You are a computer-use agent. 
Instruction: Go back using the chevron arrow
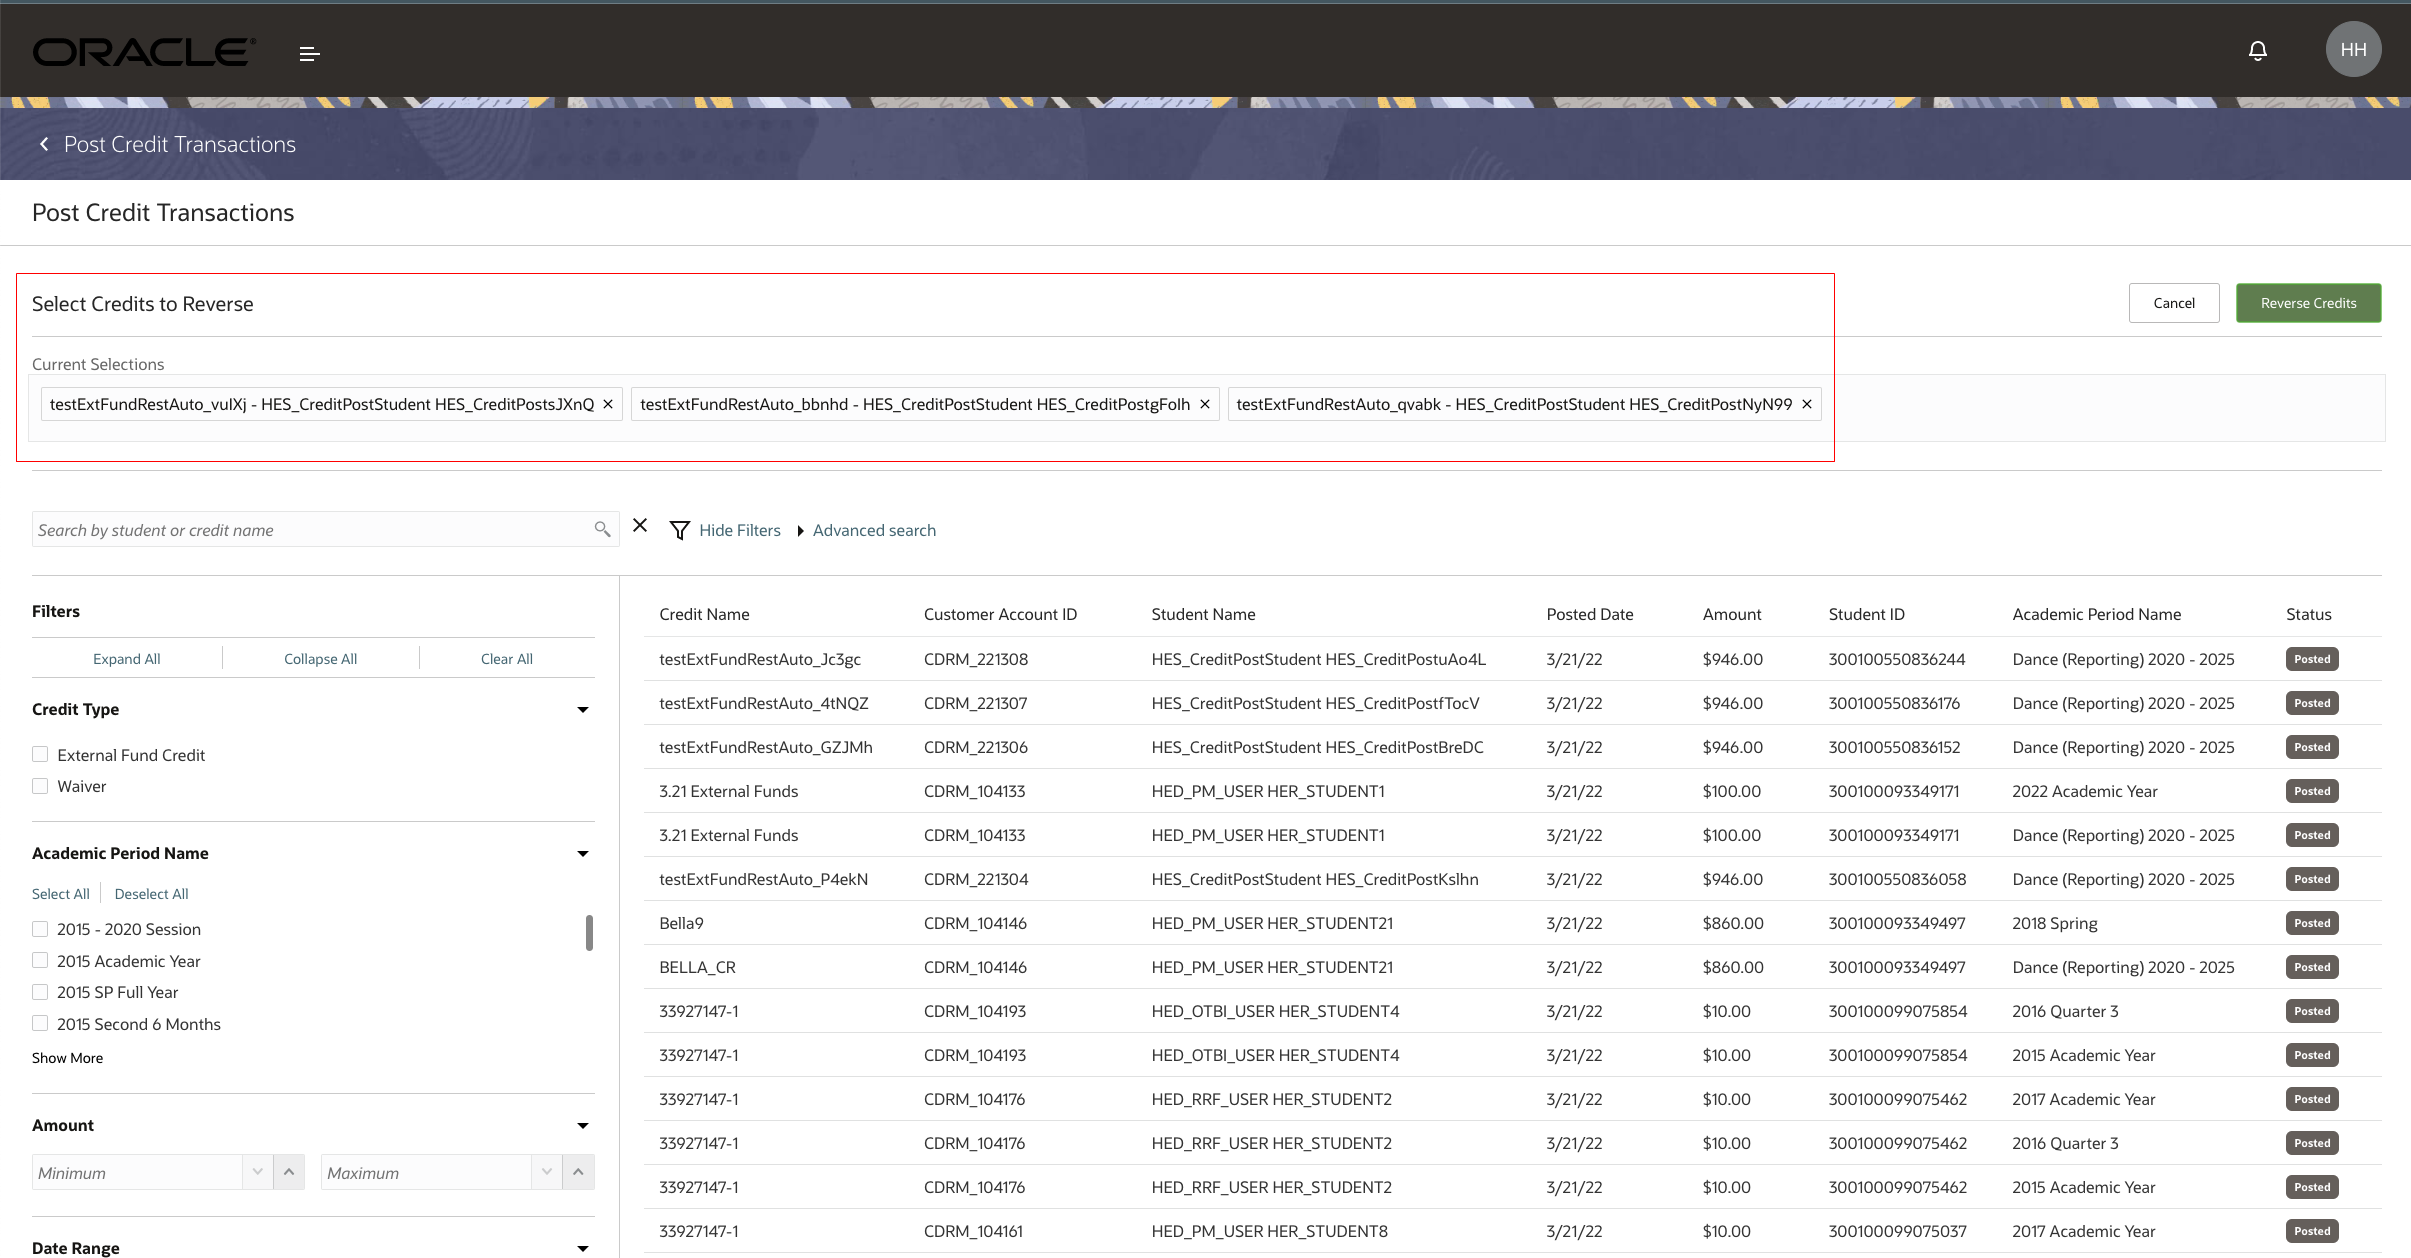(44, 144)
